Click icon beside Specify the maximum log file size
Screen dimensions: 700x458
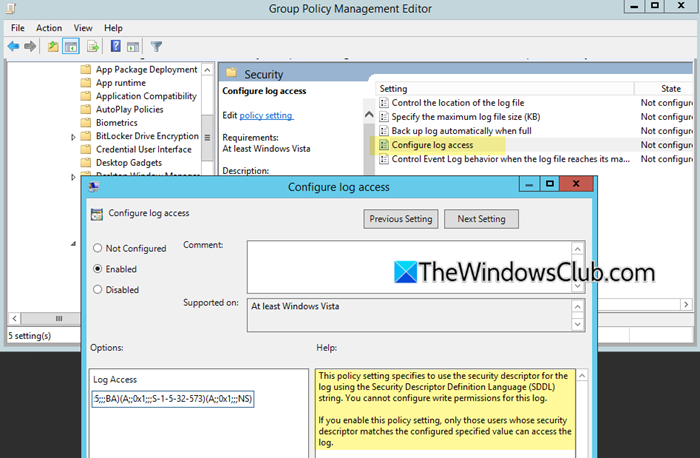[x=383, y=117]
